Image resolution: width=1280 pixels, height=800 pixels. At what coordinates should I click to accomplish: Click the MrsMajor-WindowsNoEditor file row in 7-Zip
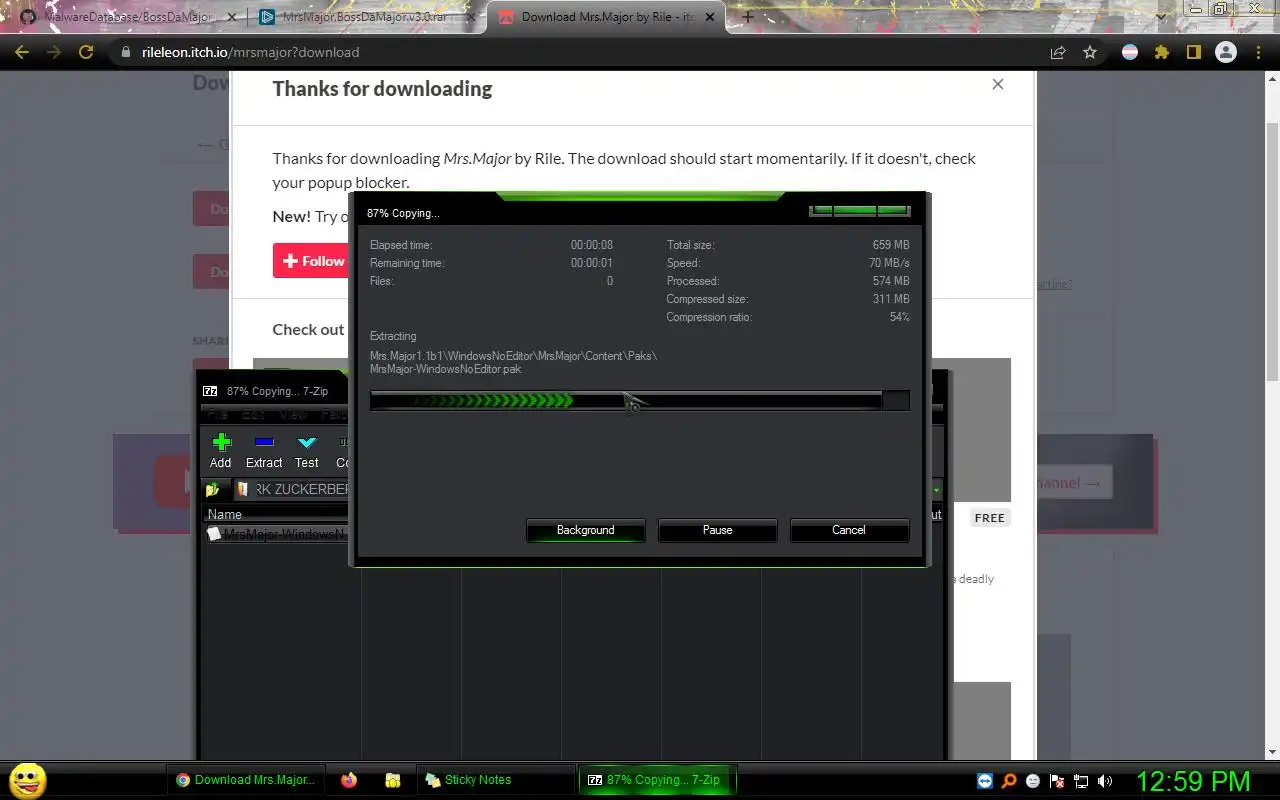click(x=277, y=535)
